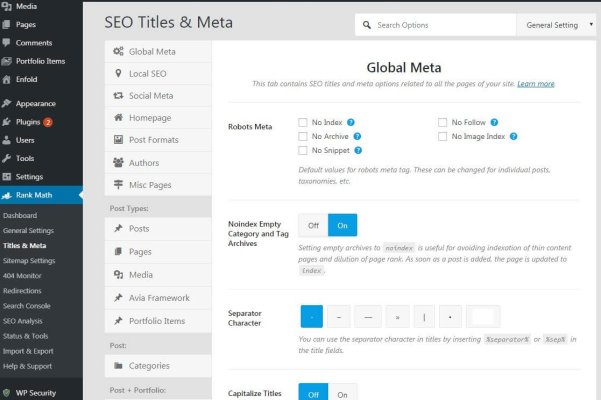Image resolution: width=601 pixels, height=400 pixels.
Task: Click the custom separator input box
Action: (483, 316)
